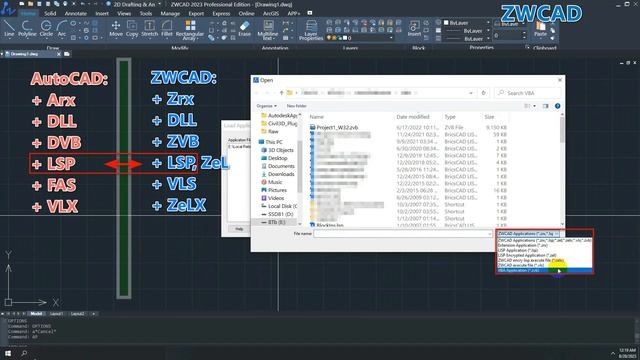This screenshot has height=360, width=640.
Task: Click the Insert block icon
Action: tap(414, 29)
